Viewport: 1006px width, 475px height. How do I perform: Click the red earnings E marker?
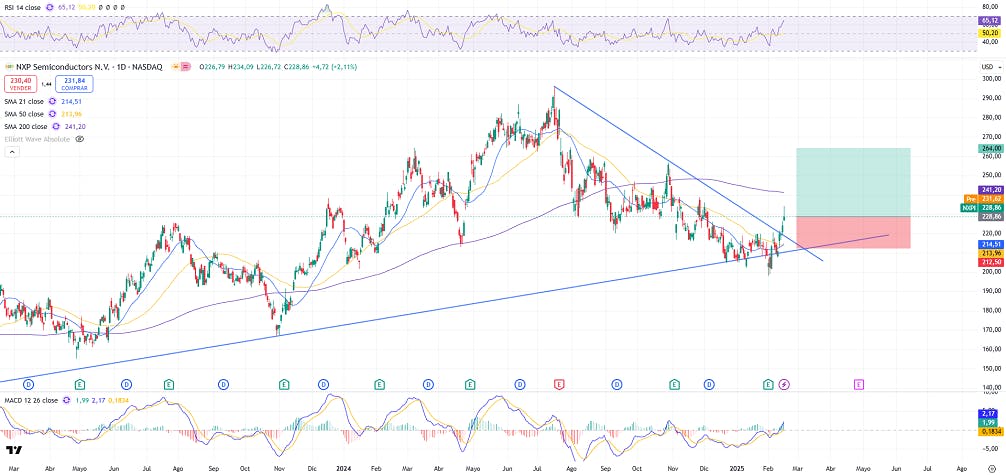pyautogui.click(x=559, y=384)
